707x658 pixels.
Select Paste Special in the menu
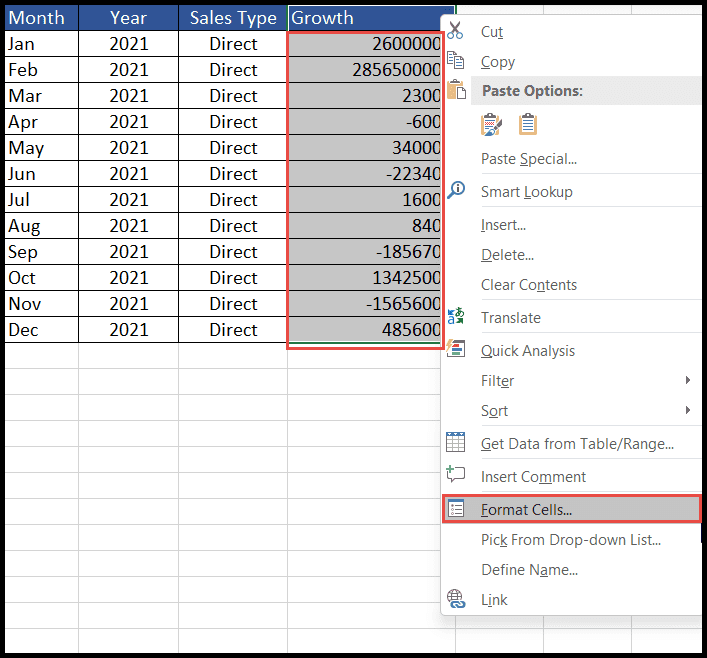coord(528,159)
